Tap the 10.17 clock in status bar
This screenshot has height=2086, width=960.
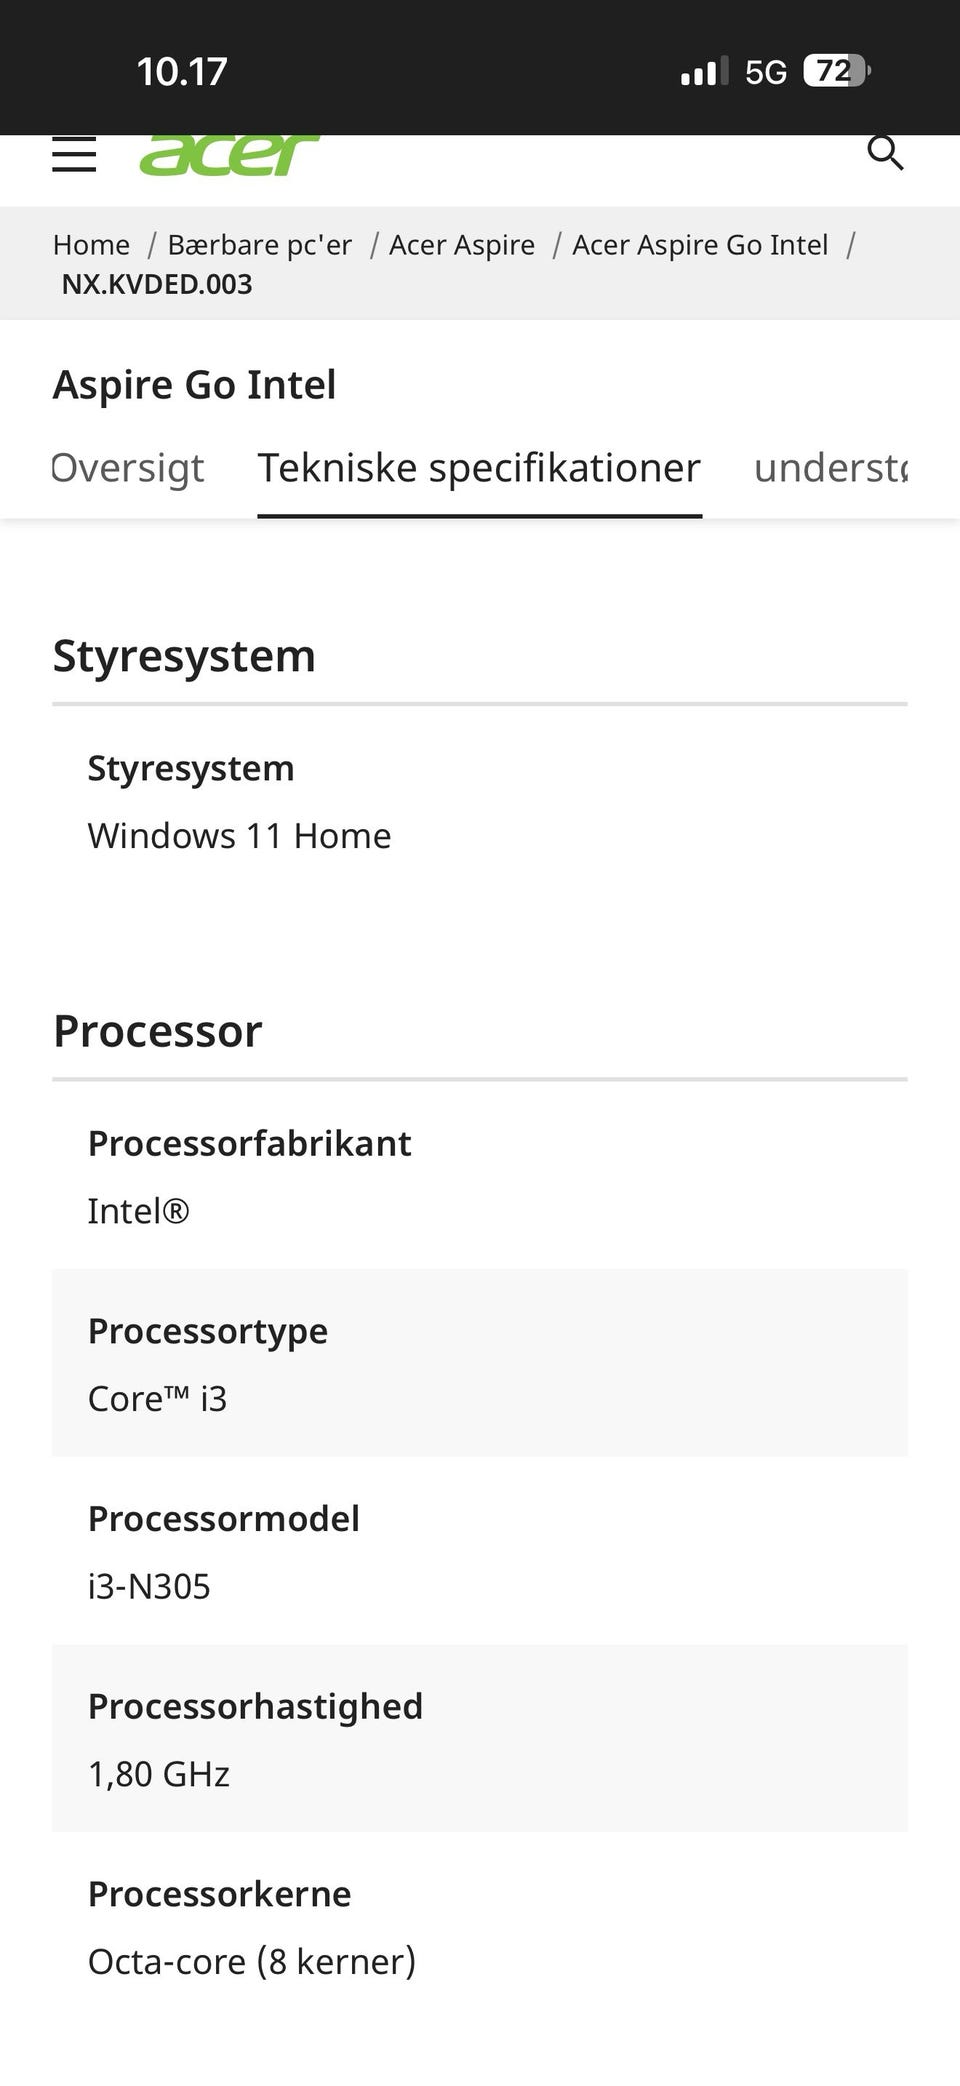pos(182,72)
